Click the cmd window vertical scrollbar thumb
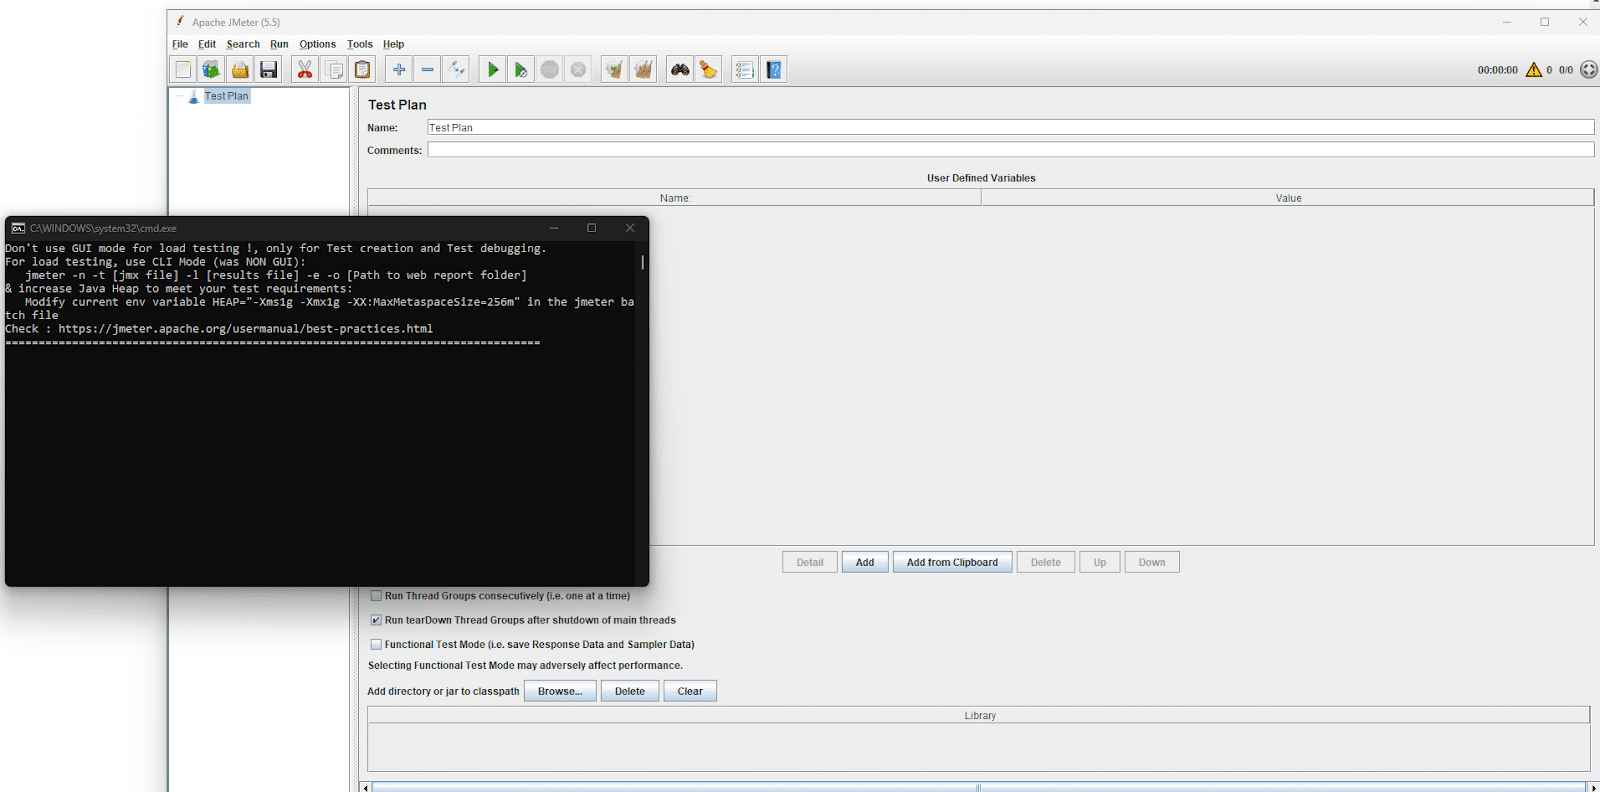This screenshot has height=792, width=1600. point(642,262)
